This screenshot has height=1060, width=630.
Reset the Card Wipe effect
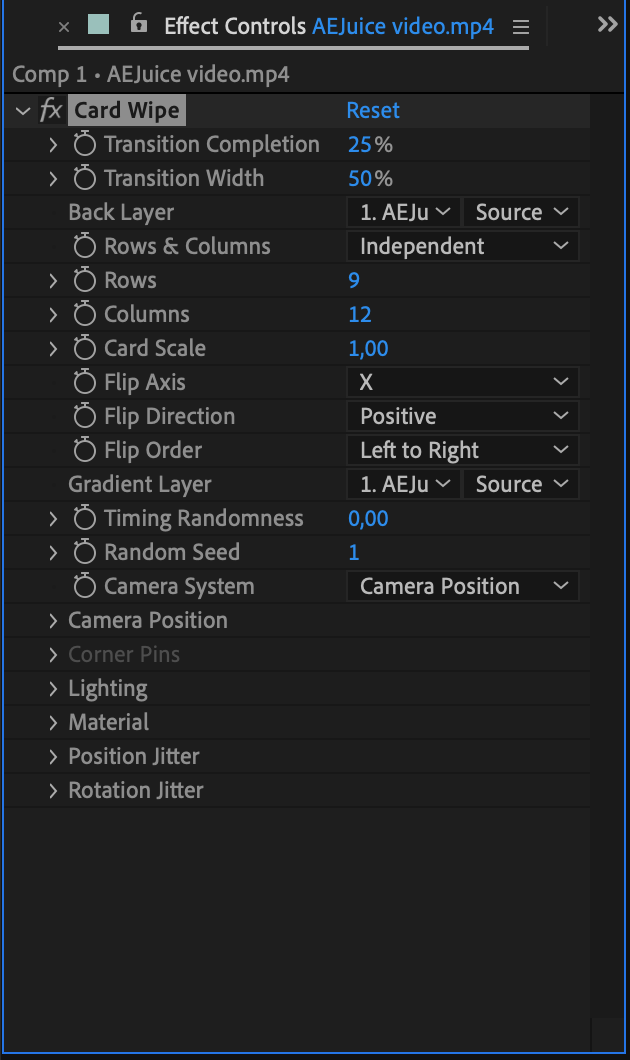click(x=373, y=111)
